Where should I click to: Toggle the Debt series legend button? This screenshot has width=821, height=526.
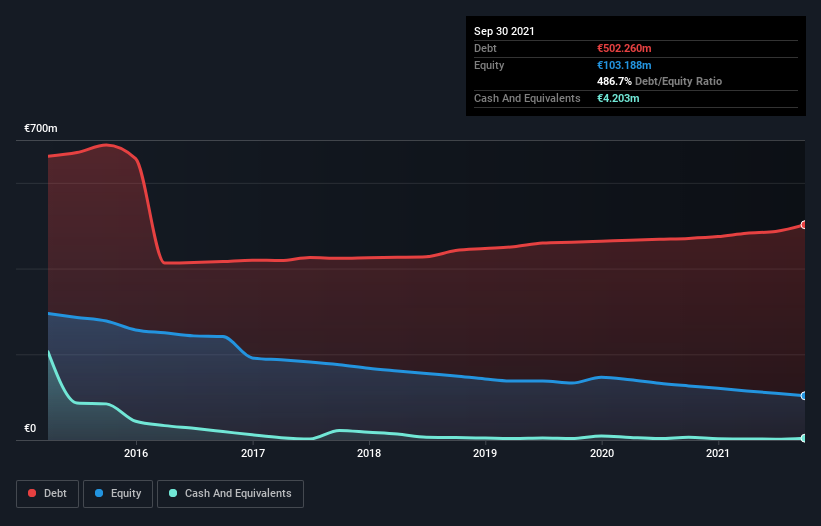click(48, 494)
